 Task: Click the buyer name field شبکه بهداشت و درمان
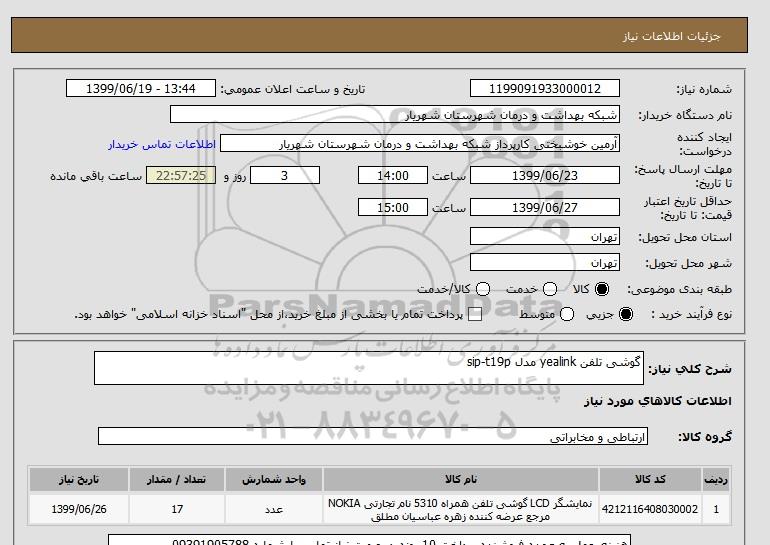pyautogui.click(x=395, y=114)
